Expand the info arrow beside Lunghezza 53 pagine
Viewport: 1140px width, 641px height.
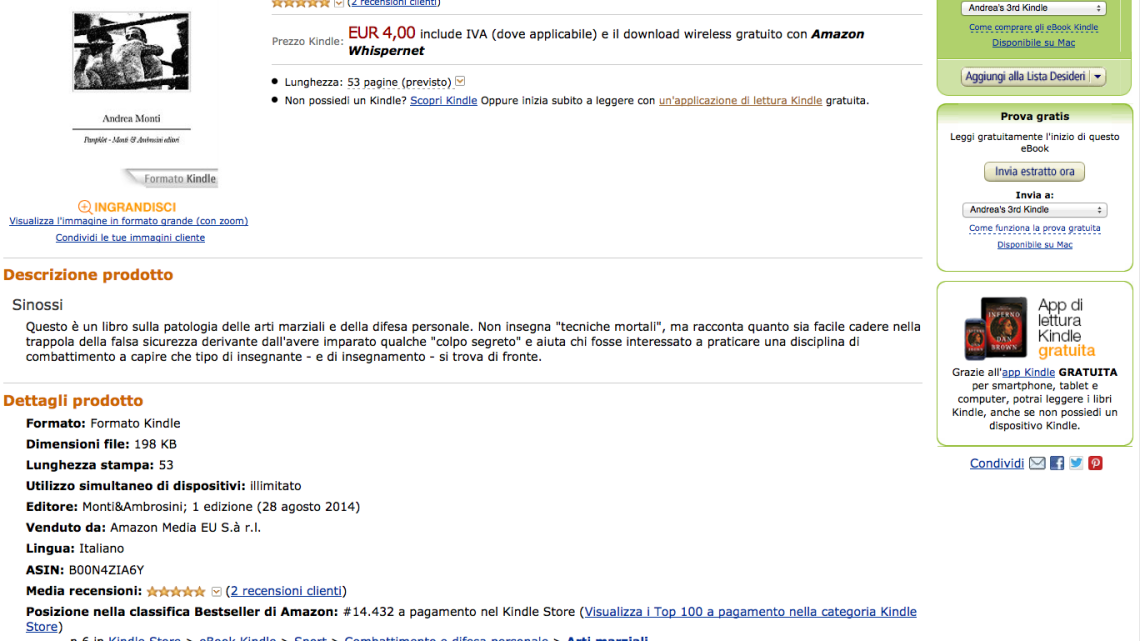pos(459,81)
